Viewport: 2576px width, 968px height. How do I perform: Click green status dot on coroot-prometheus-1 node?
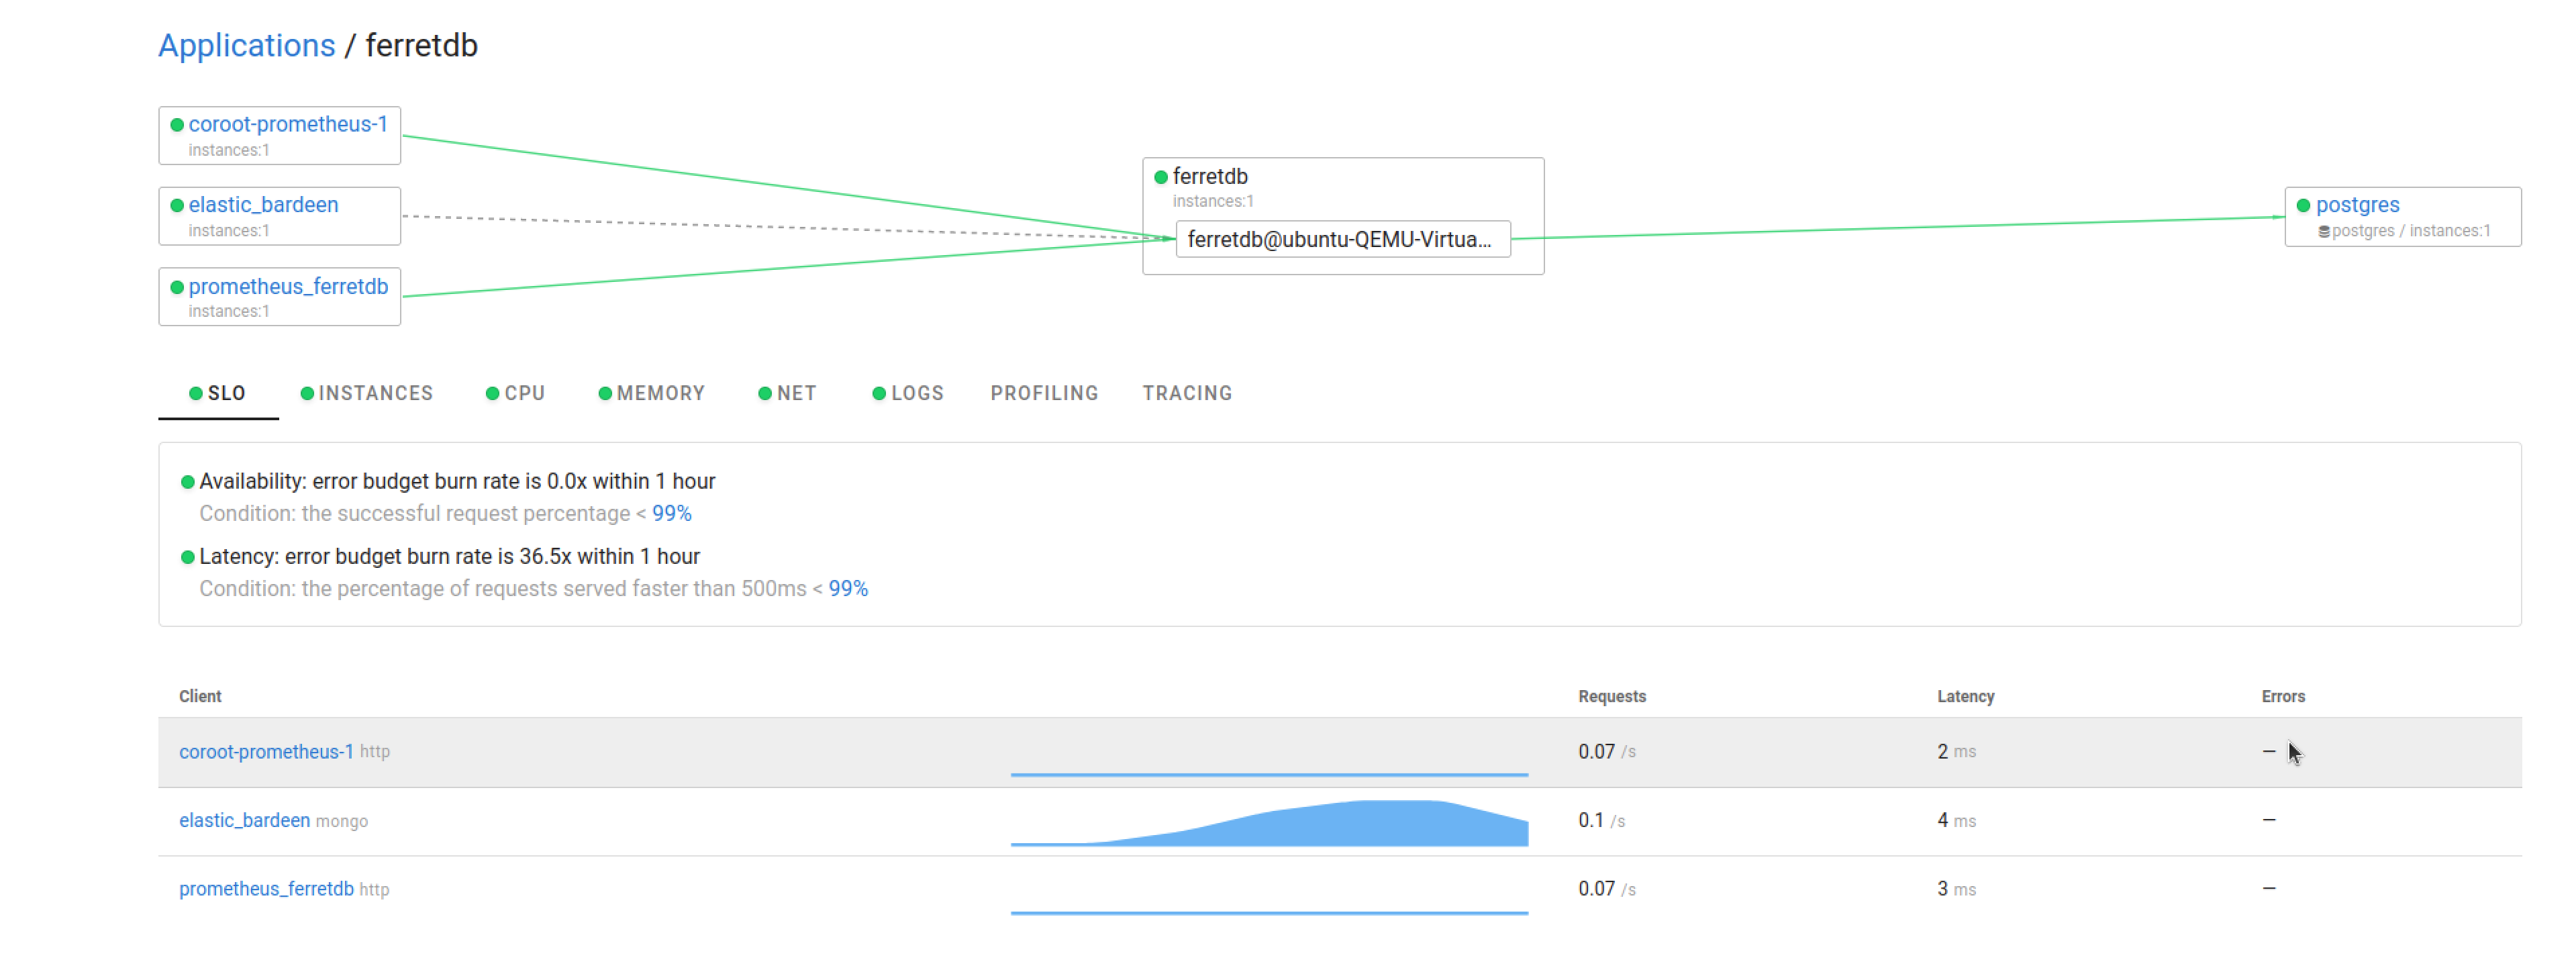pos(177,125)
